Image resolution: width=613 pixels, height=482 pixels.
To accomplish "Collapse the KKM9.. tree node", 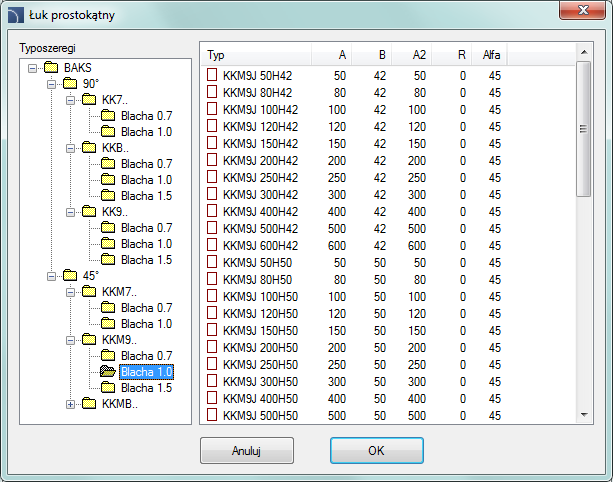I will (x=71, y=340).
